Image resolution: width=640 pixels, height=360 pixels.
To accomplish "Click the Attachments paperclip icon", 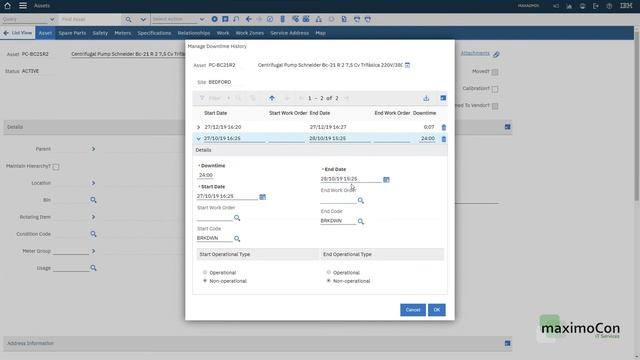I will [x=496, y=54].
